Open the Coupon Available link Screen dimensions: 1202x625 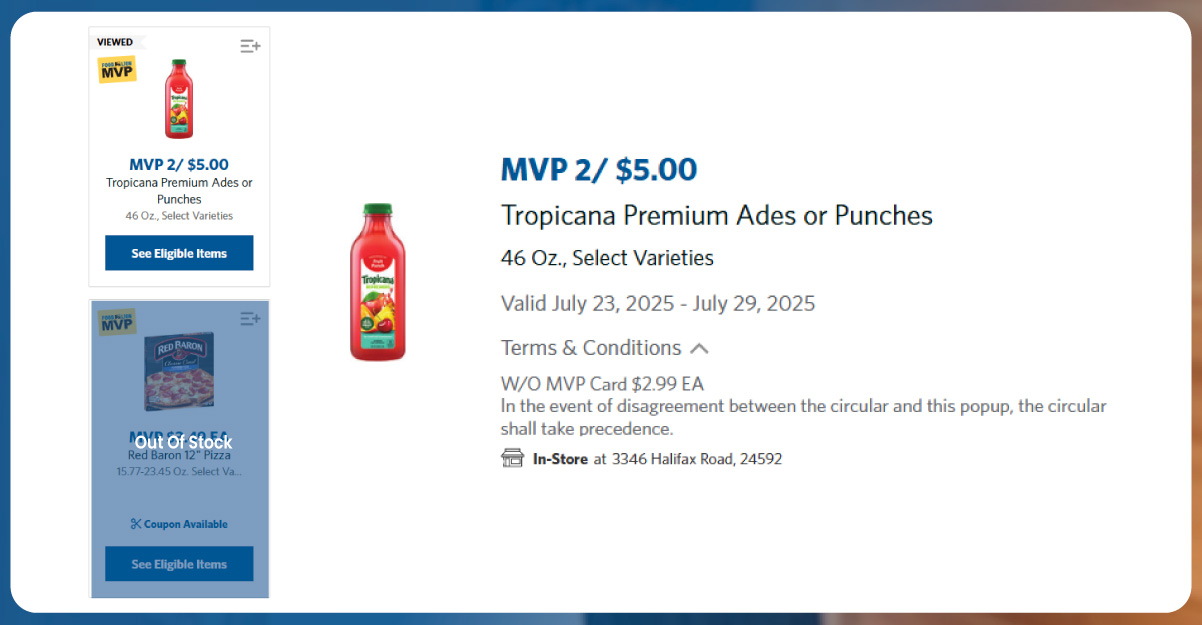[185, 524]
